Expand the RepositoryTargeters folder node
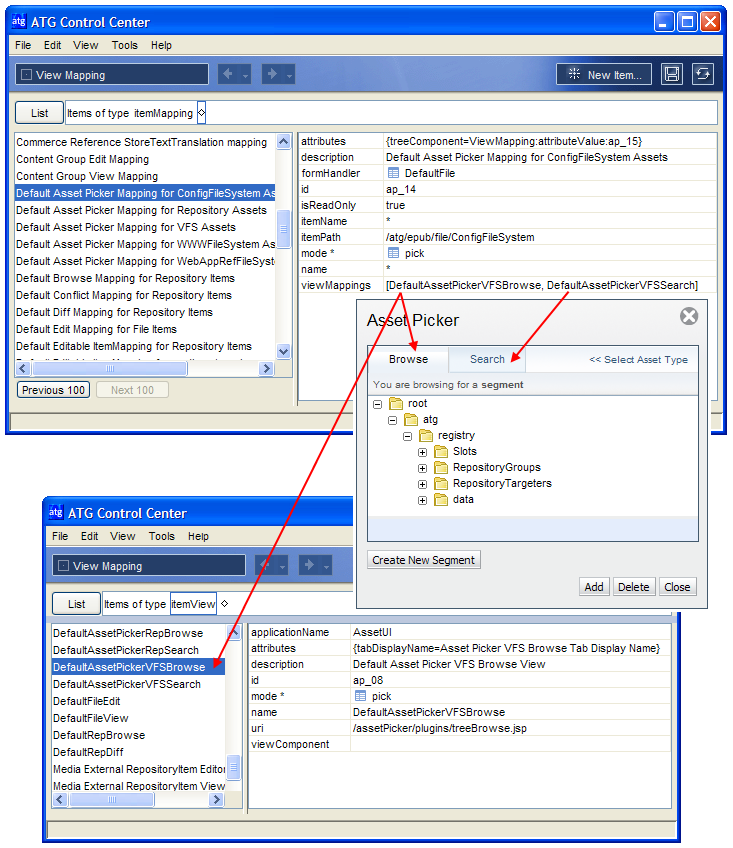733x848 pixels. pos(422,485)
